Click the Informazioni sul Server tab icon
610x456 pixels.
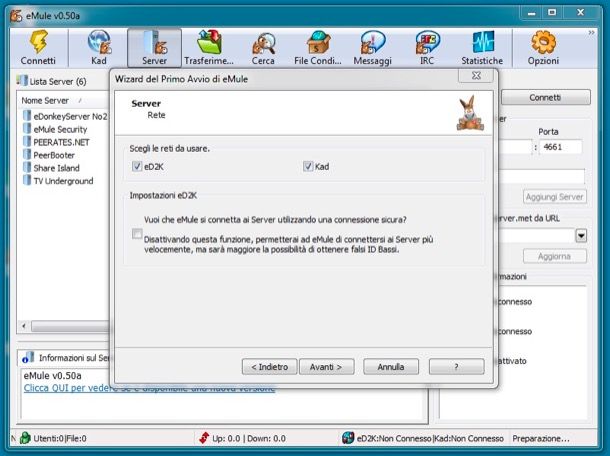(28, 358)
